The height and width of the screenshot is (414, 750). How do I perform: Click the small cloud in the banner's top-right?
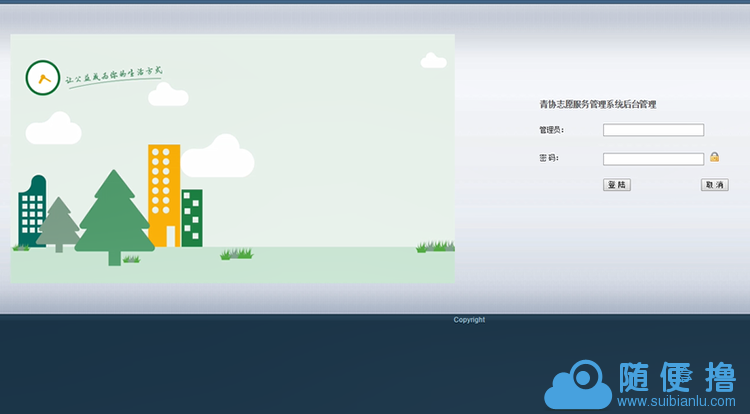[x=433, y=62]
